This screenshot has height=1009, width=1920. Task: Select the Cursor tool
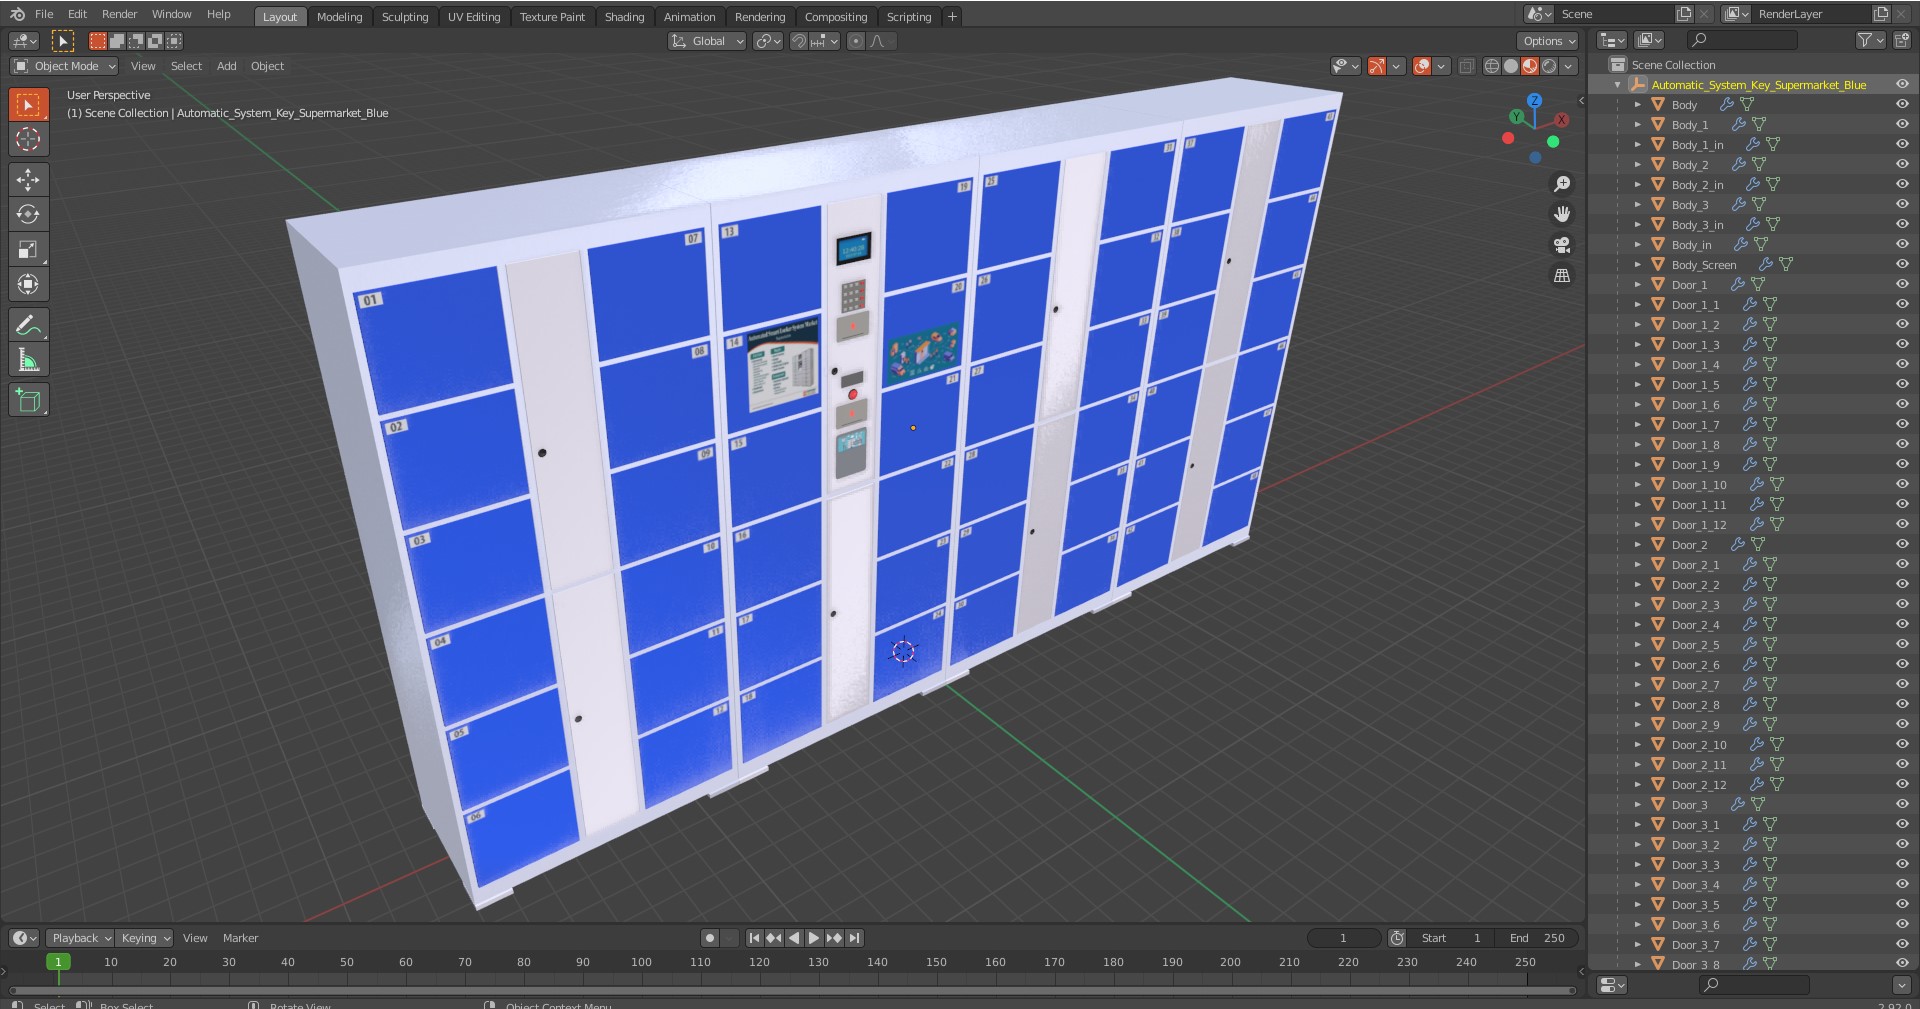(28, 139)
